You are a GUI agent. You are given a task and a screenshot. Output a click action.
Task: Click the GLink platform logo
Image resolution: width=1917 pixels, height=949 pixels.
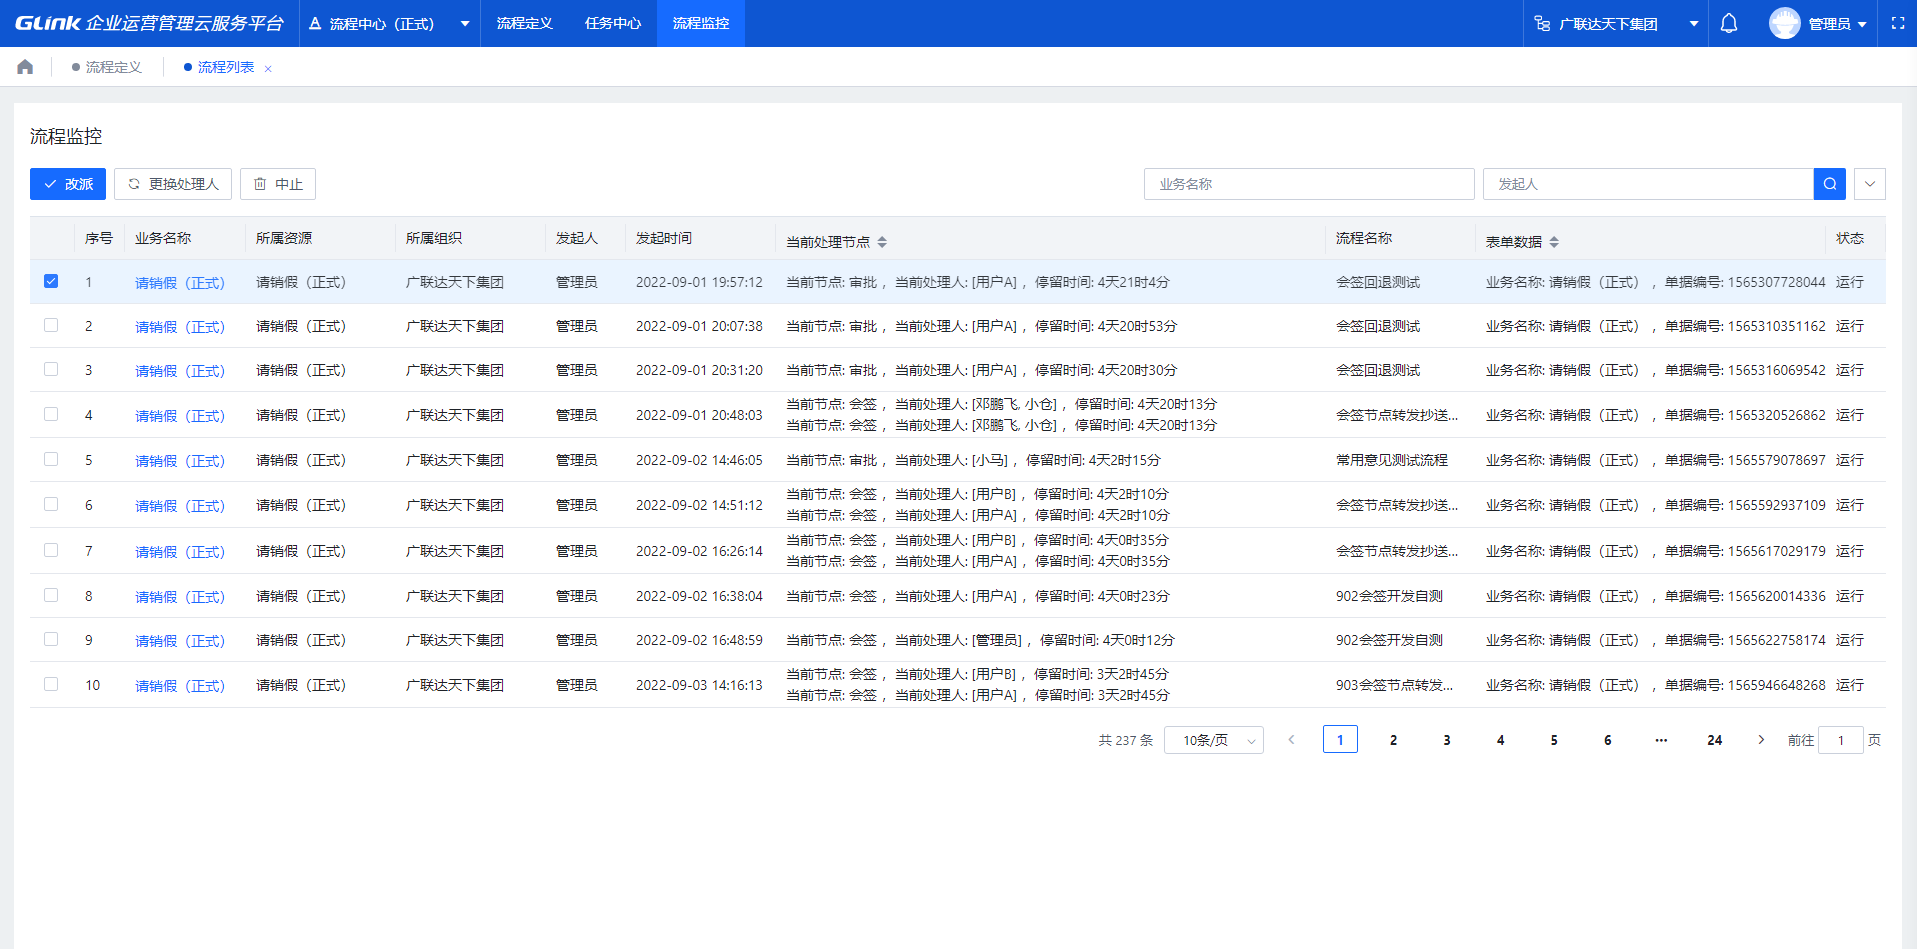click(x=150, y=23)
